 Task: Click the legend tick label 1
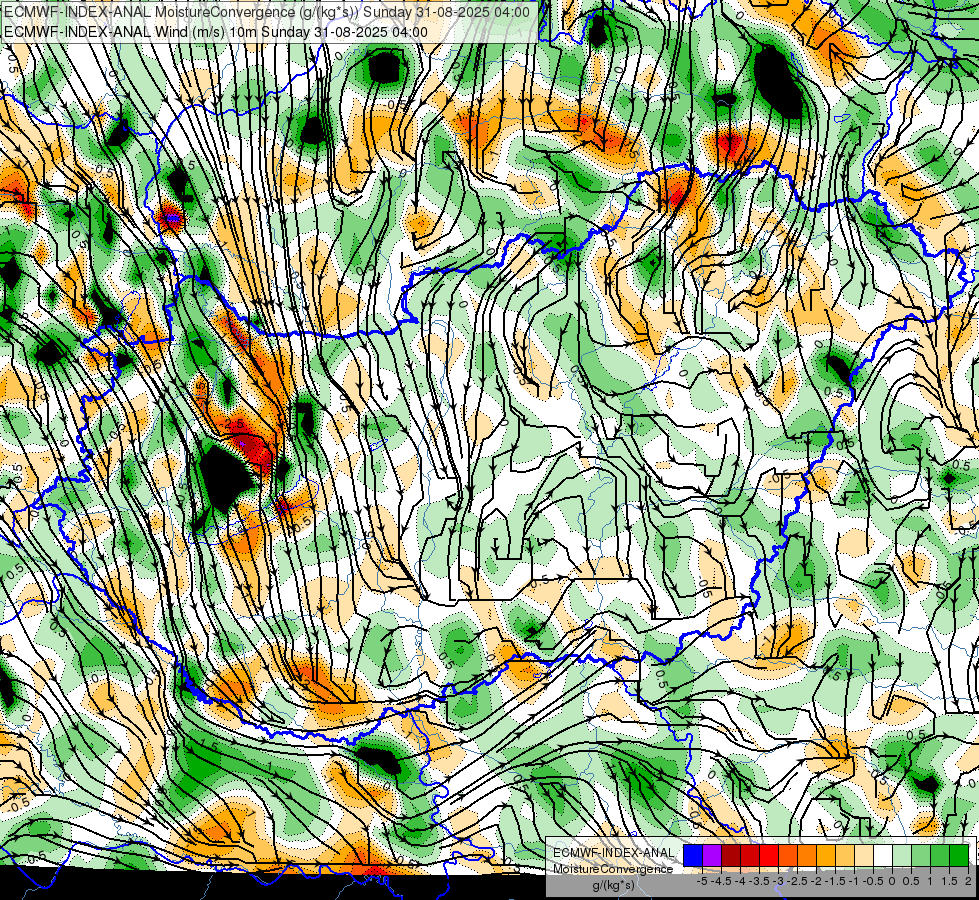click(930, 881)
